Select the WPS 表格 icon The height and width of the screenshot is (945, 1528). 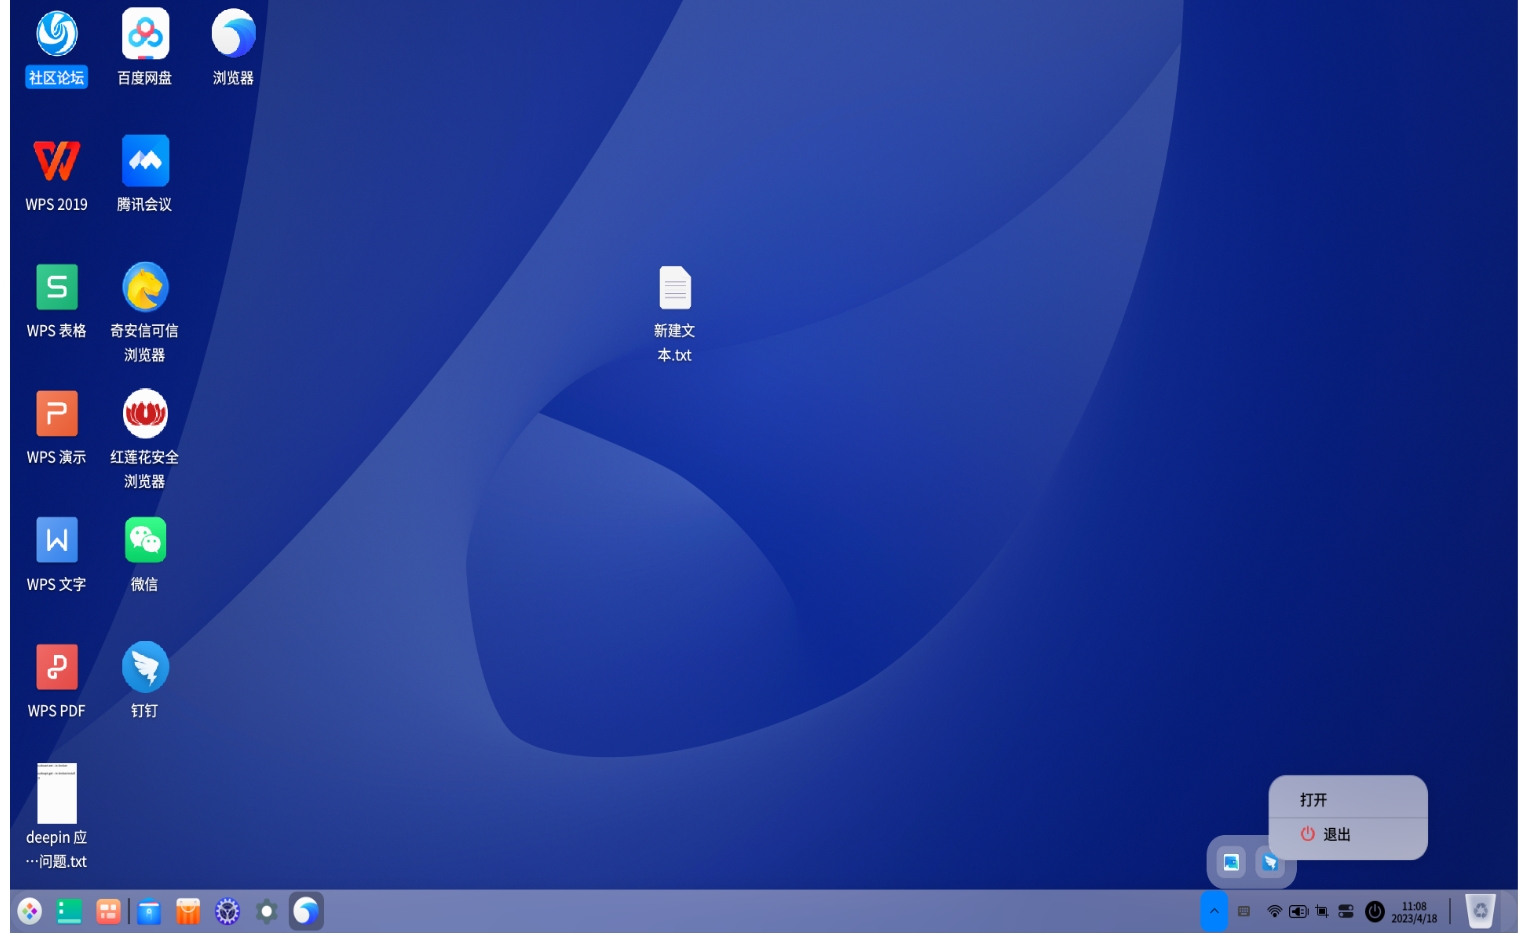(x=57, y=301)
